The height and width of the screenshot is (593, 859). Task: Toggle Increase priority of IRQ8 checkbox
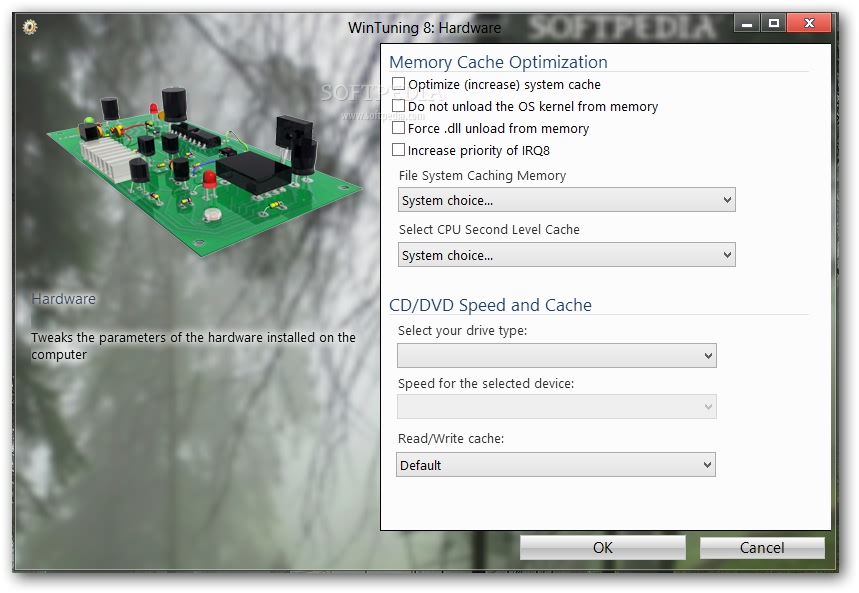(398, 150)
